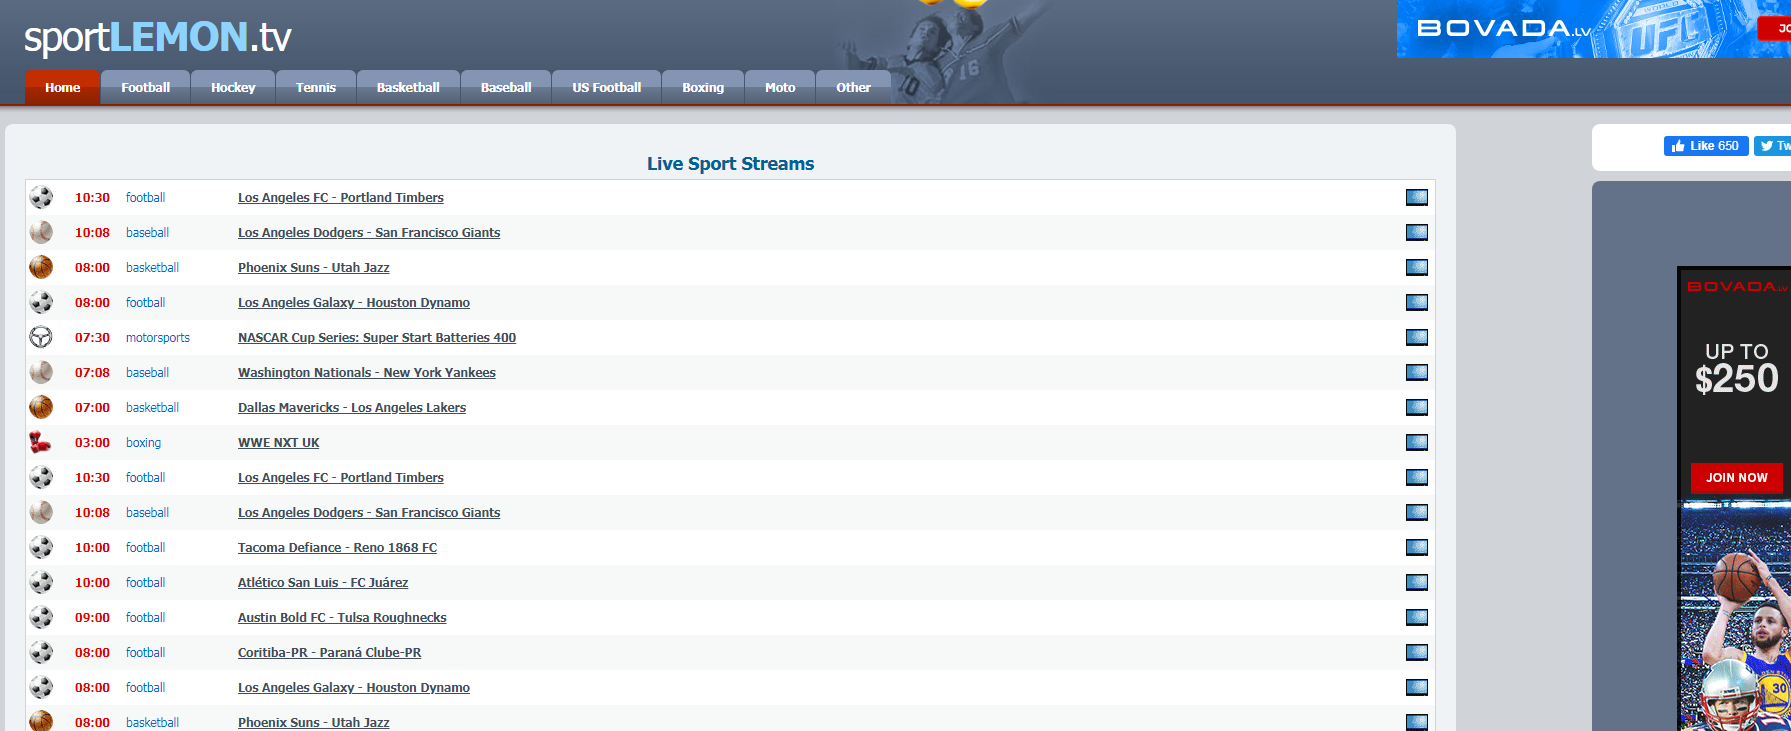Screen dimensions: 1791x731
Task: Open stream screen icon for Dallas Mavericks row
Action: point(1417,407)
